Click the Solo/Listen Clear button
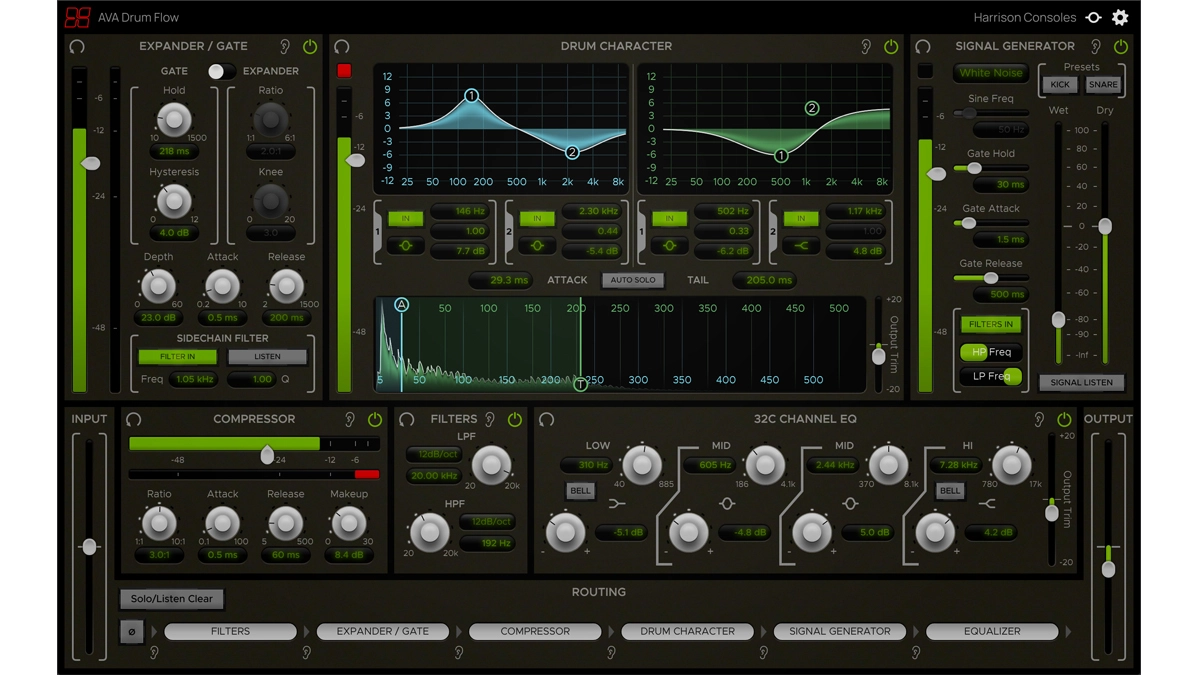1199x675 pixels. pyautogui.click(x=172, y=599)
